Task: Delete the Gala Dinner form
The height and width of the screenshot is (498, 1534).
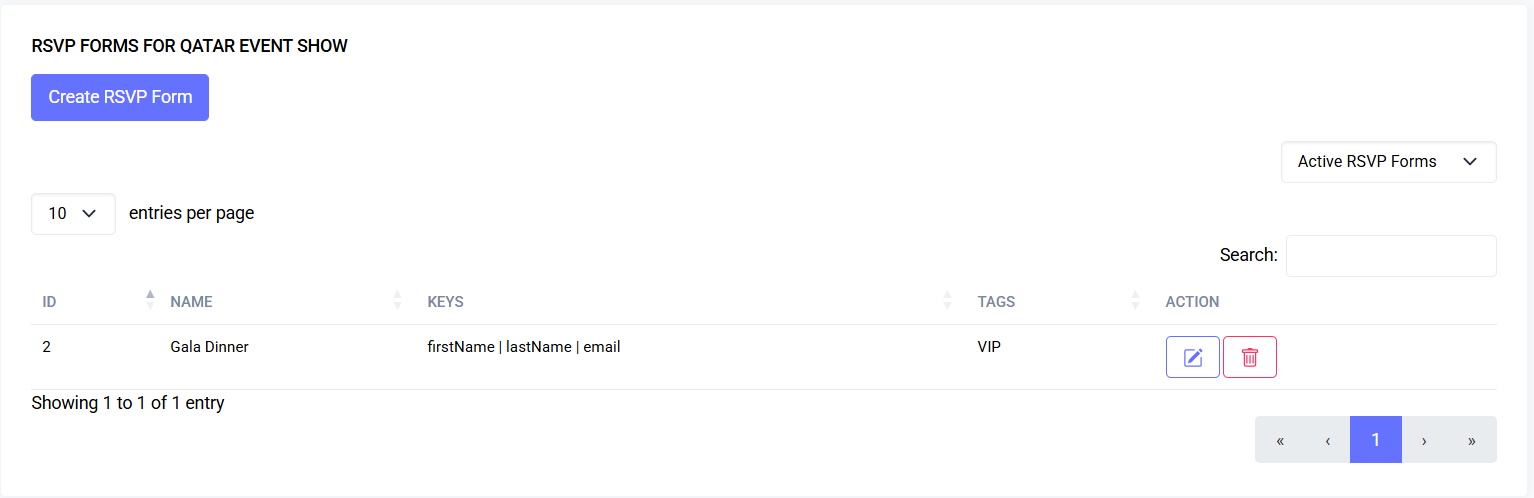Action: click(x=1250, y=357)
